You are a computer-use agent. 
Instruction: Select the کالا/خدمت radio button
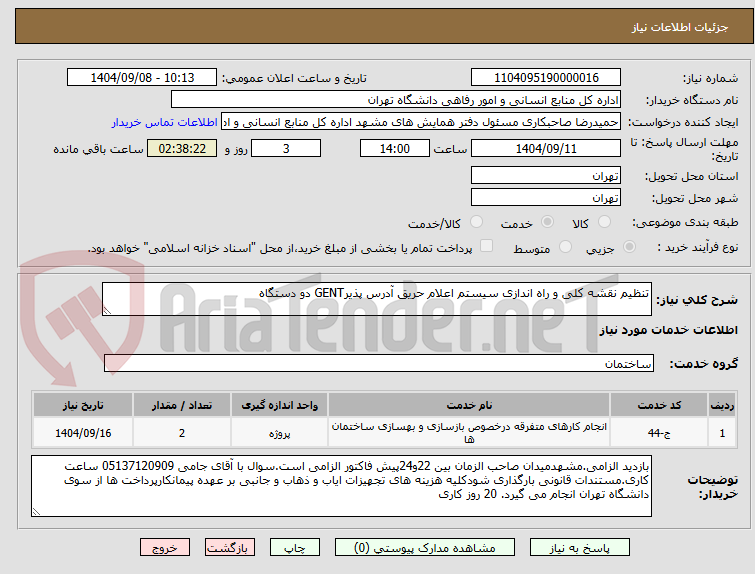476,222
